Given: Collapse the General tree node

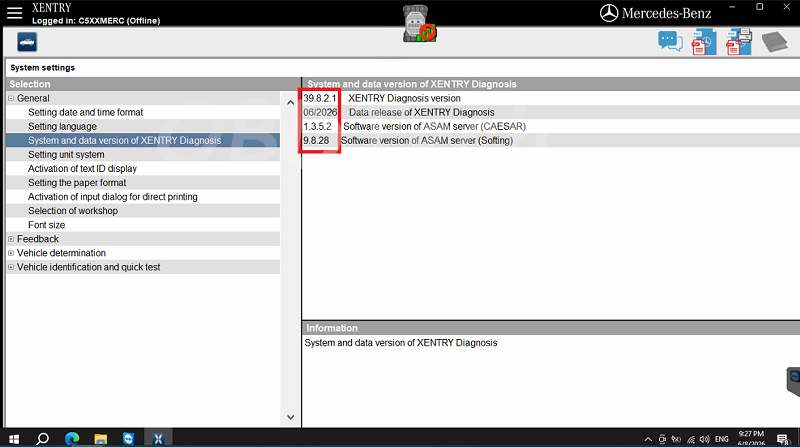Looking at the screenshot, I should (x=11, y=98).
